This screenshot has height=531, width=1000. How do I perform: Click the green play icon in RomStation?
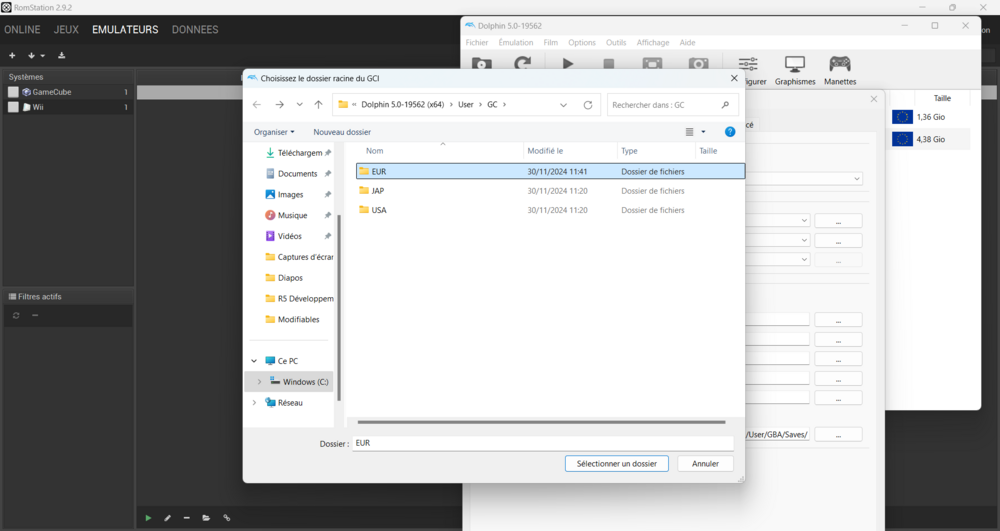tap(148, 518)
